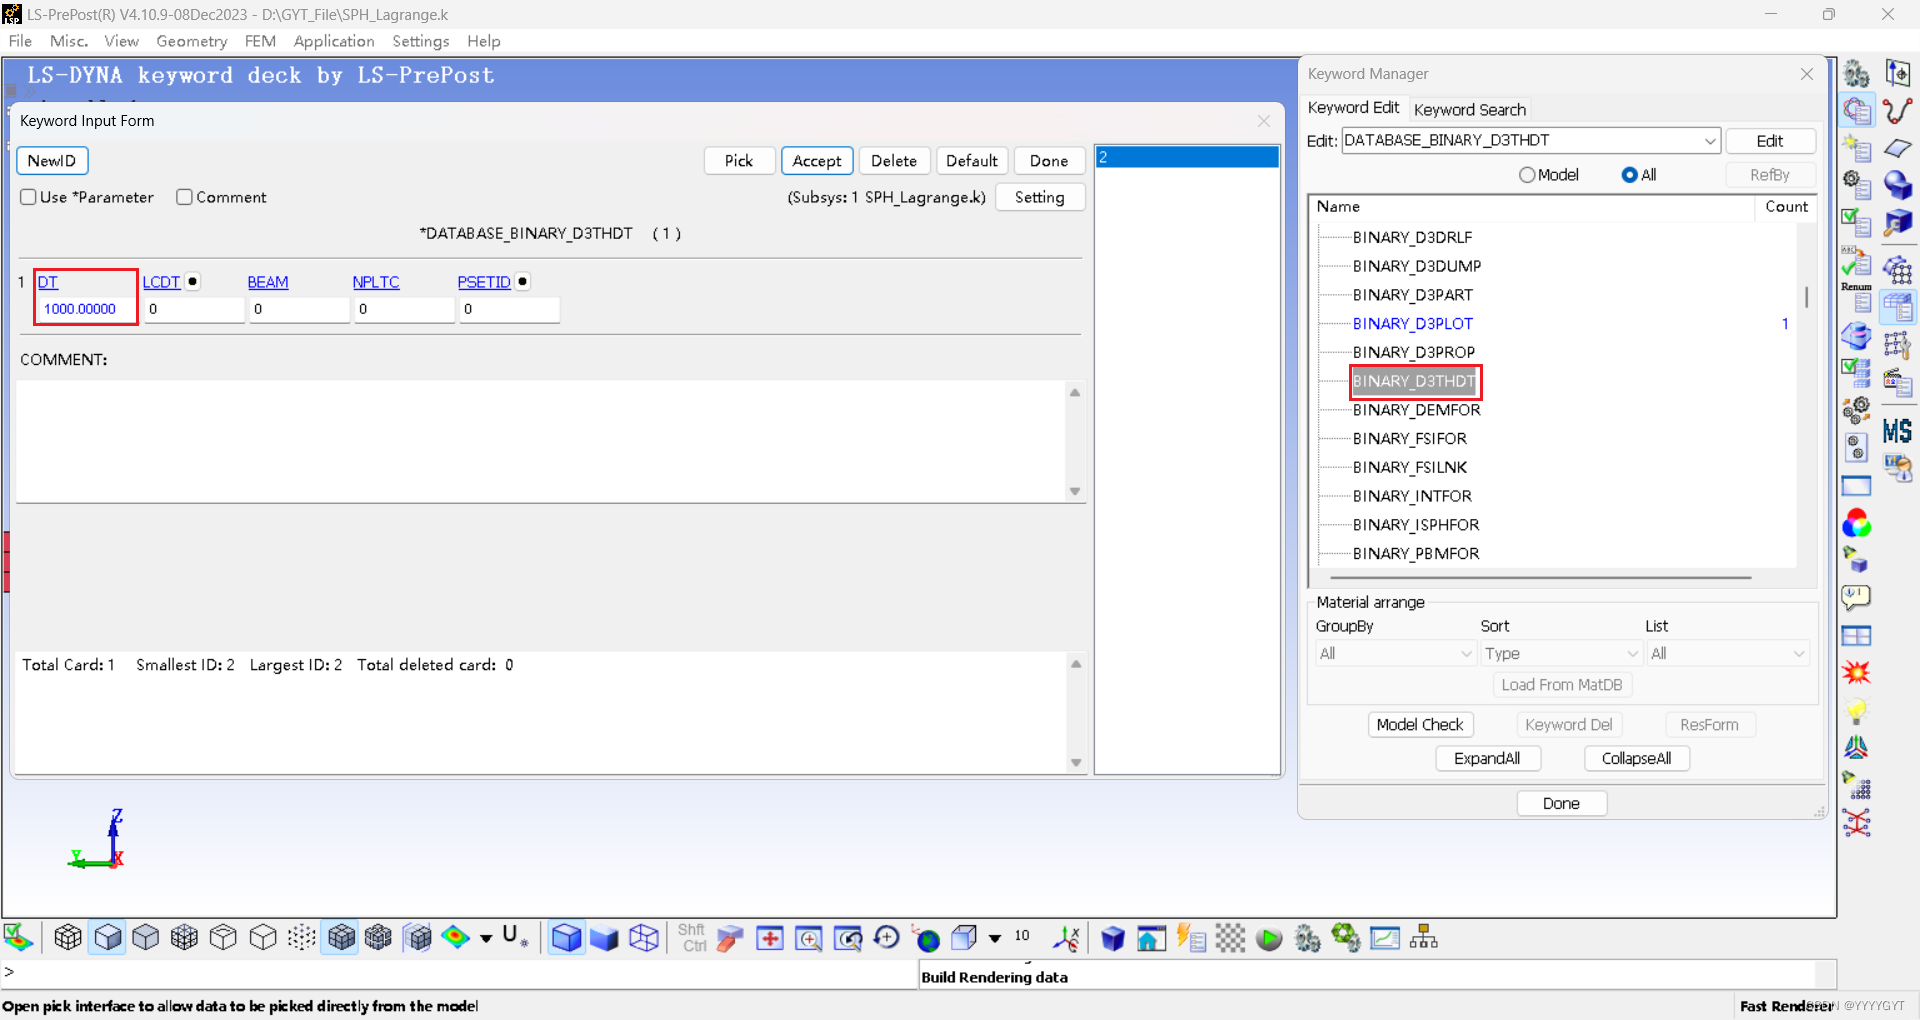1920x1020 pixels.
Task: Select the shaded view cube icon
Action: pyautogui.click(x=107, y=938)
